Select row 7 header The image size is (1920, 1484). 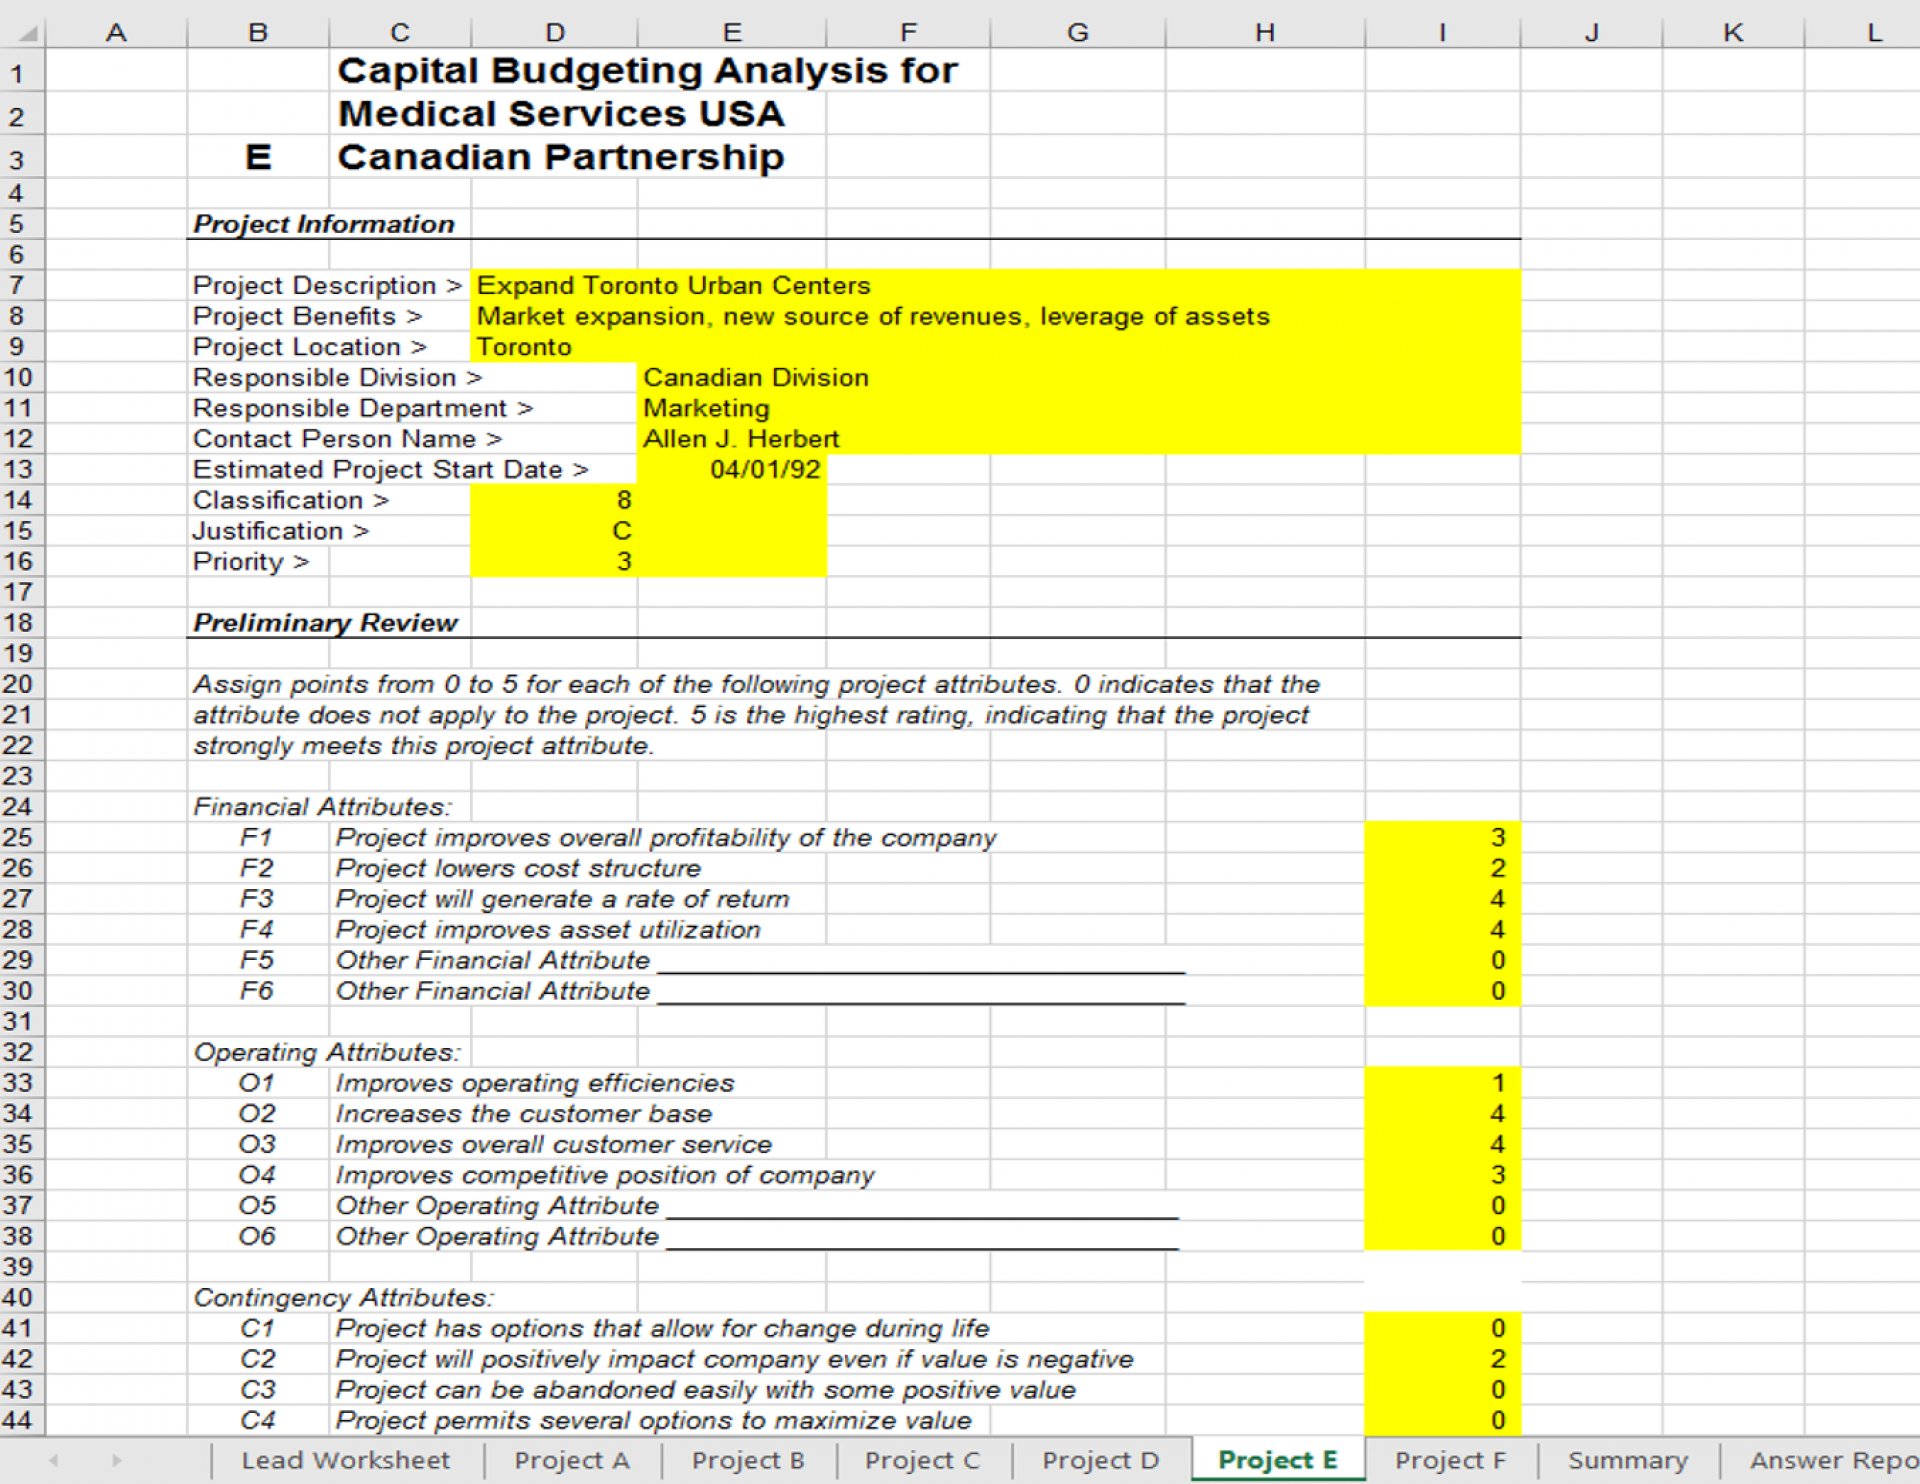coord(17,285)
